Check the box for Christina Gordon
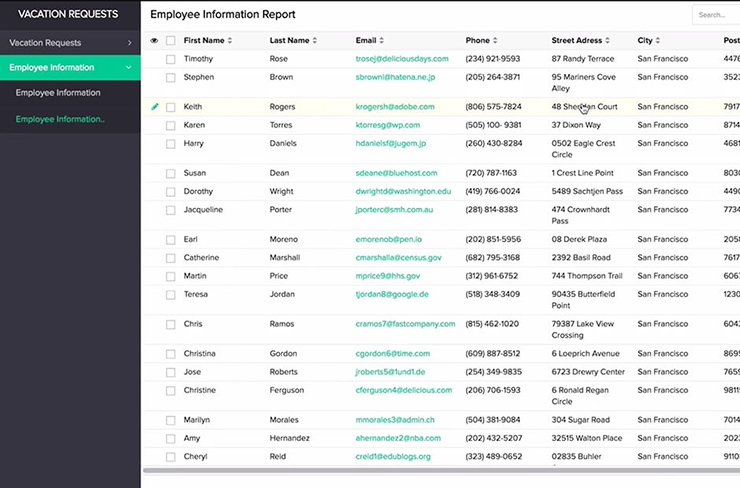This screenshot has width=740, height=488. (171, 354)
